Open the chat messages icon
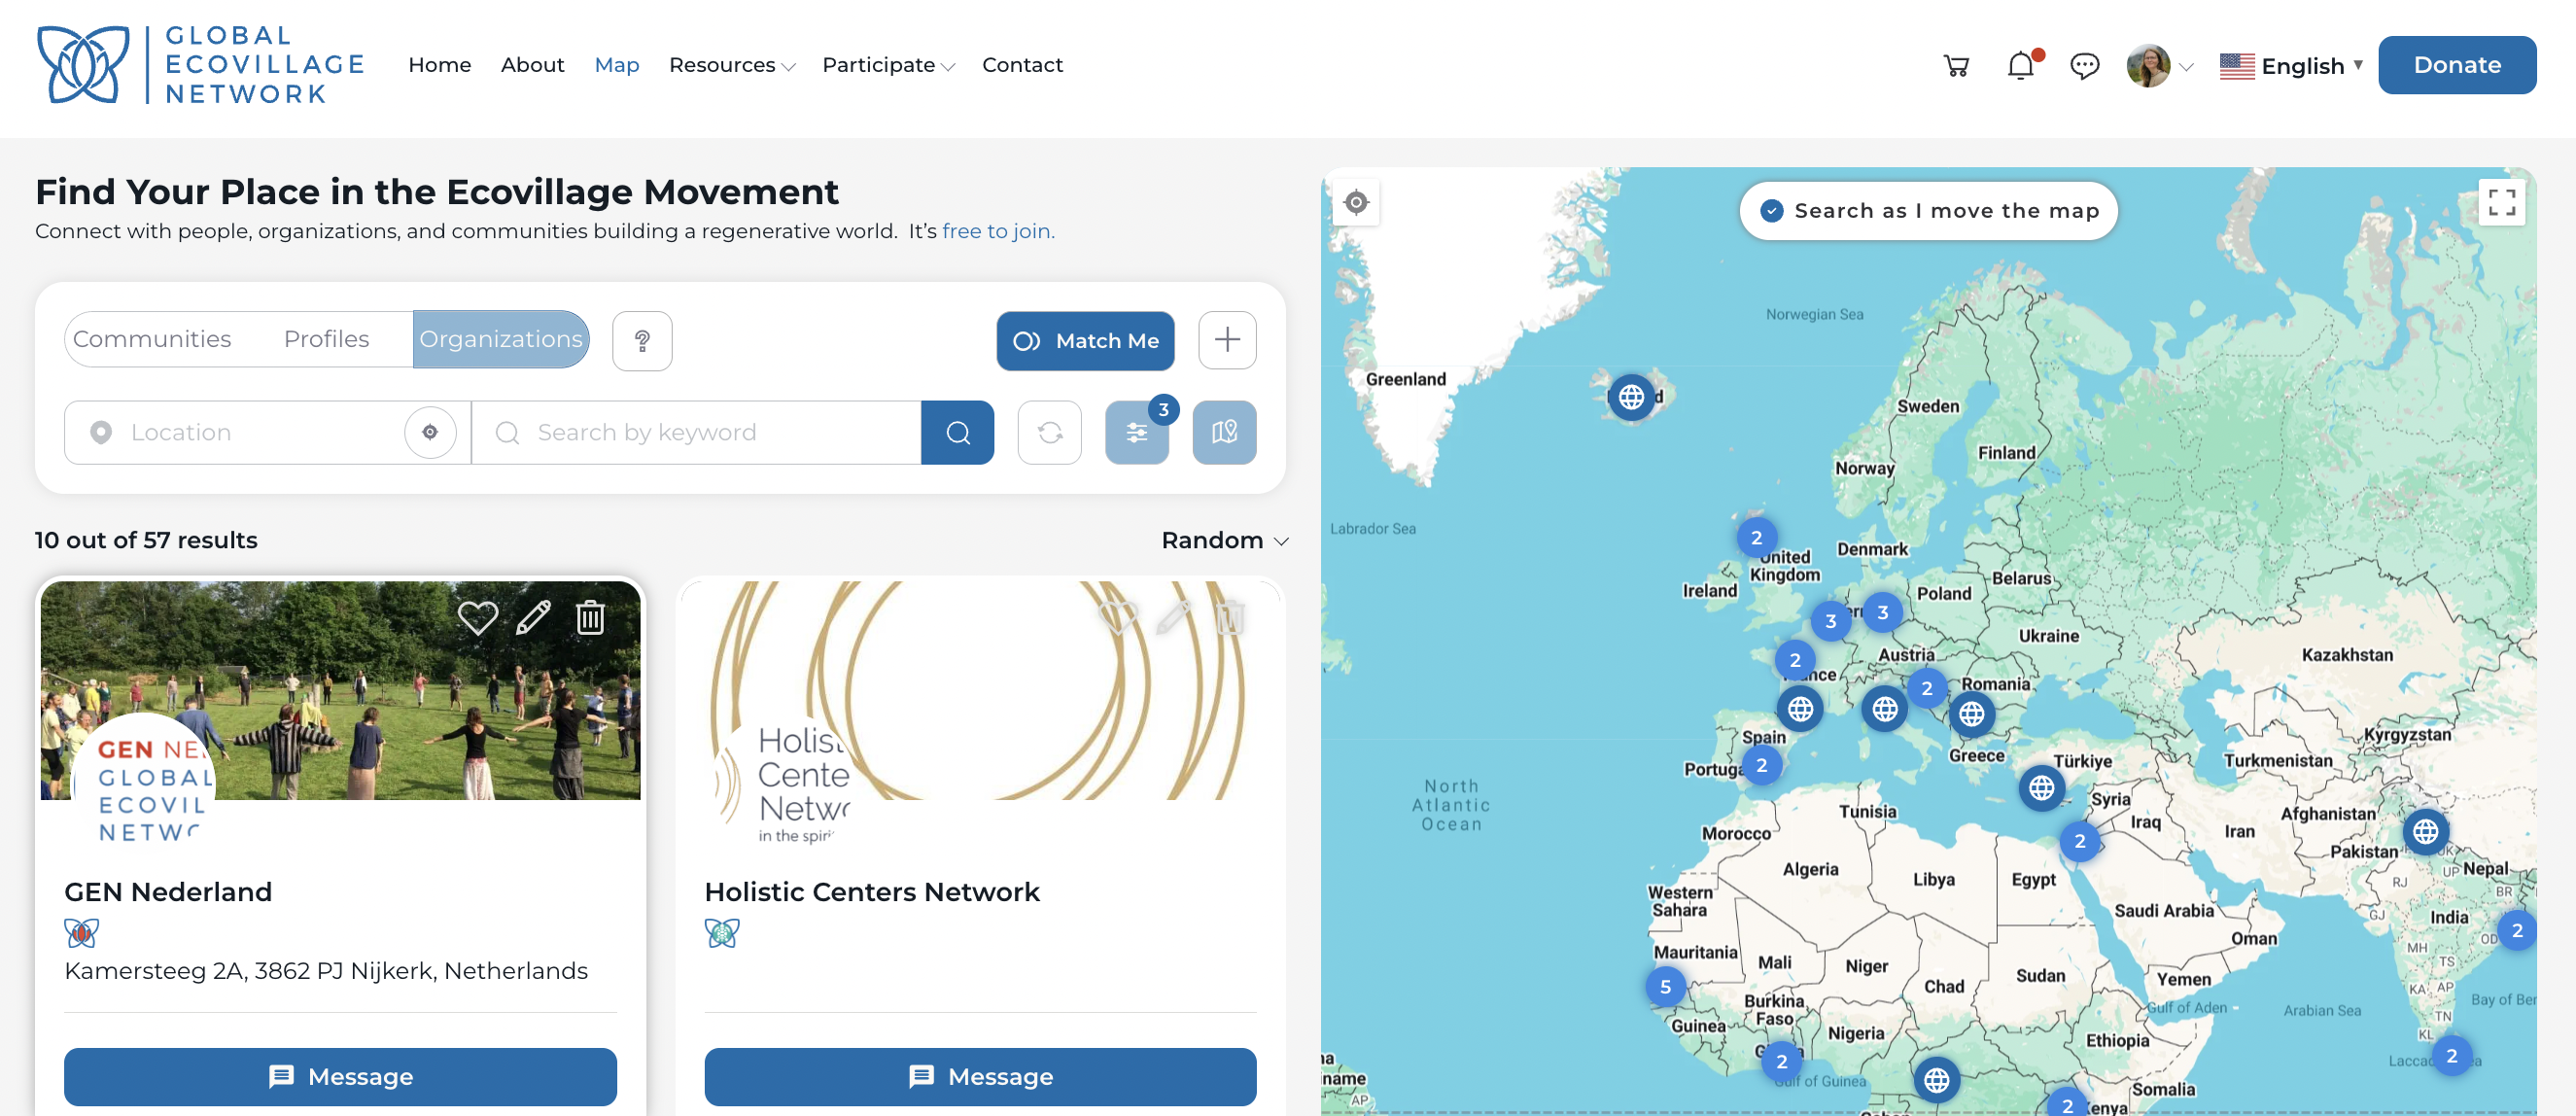 click(2084, 66)
